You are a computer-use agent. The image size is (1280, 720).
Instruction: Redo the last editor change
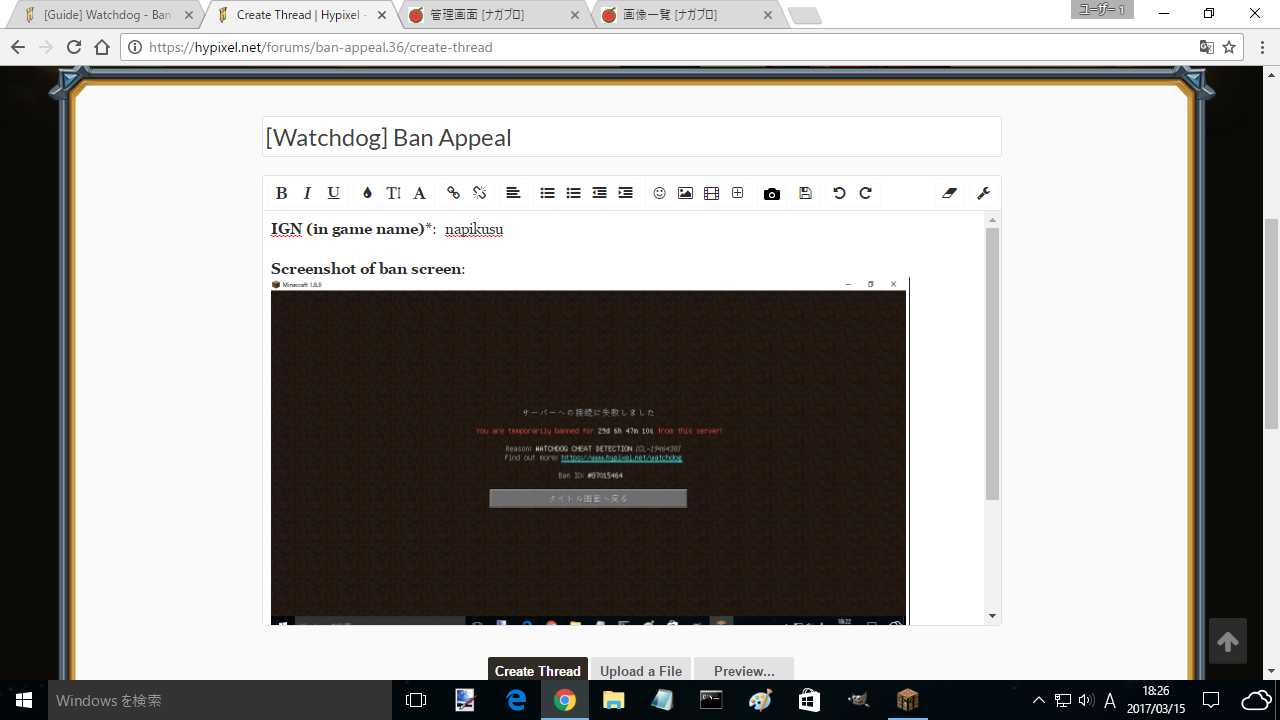coord(865,193)
